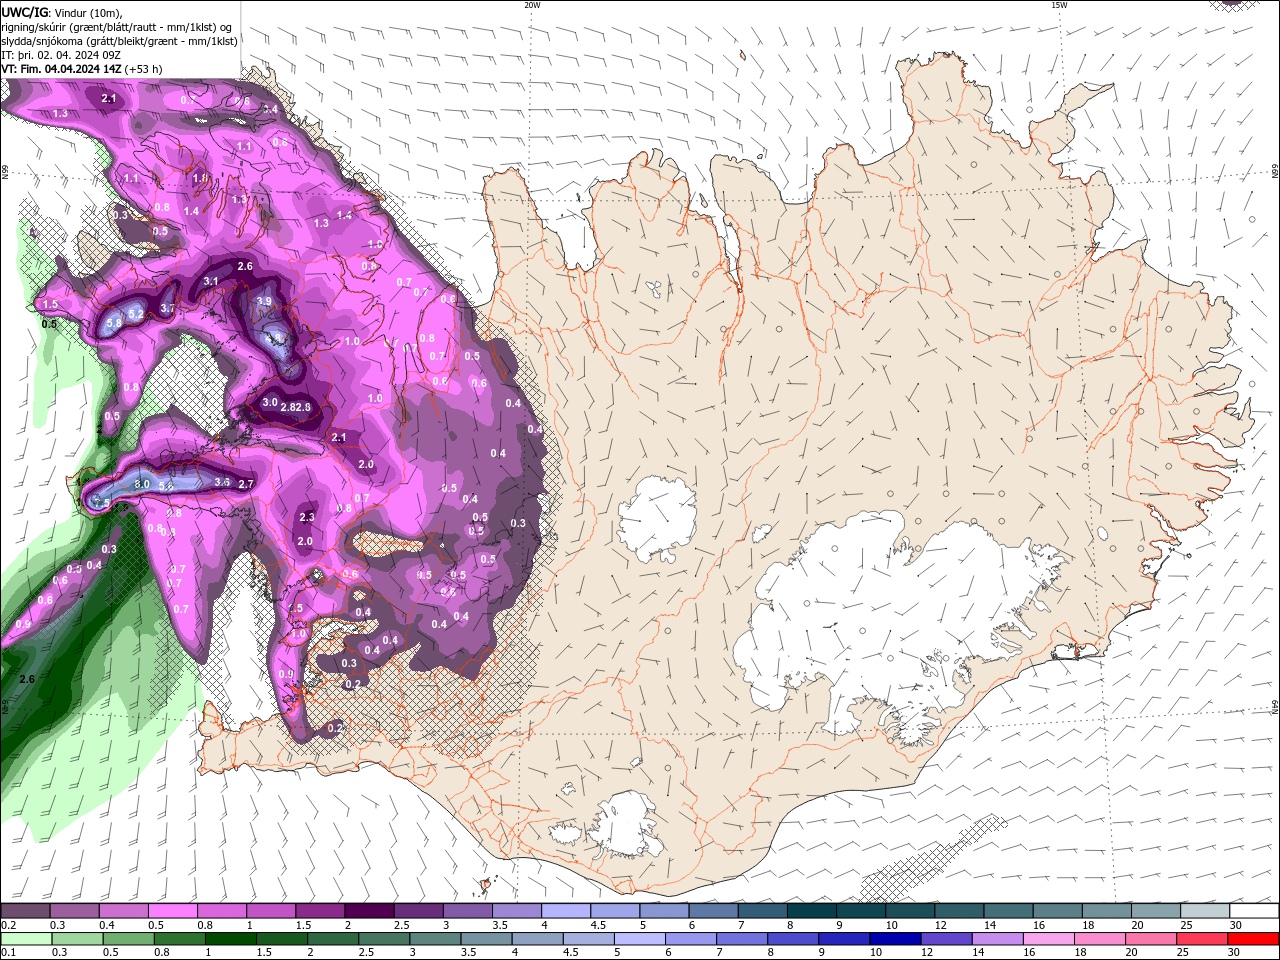Select the 2.7 value label on the map

pyautogui.click(x=247, y=484)
